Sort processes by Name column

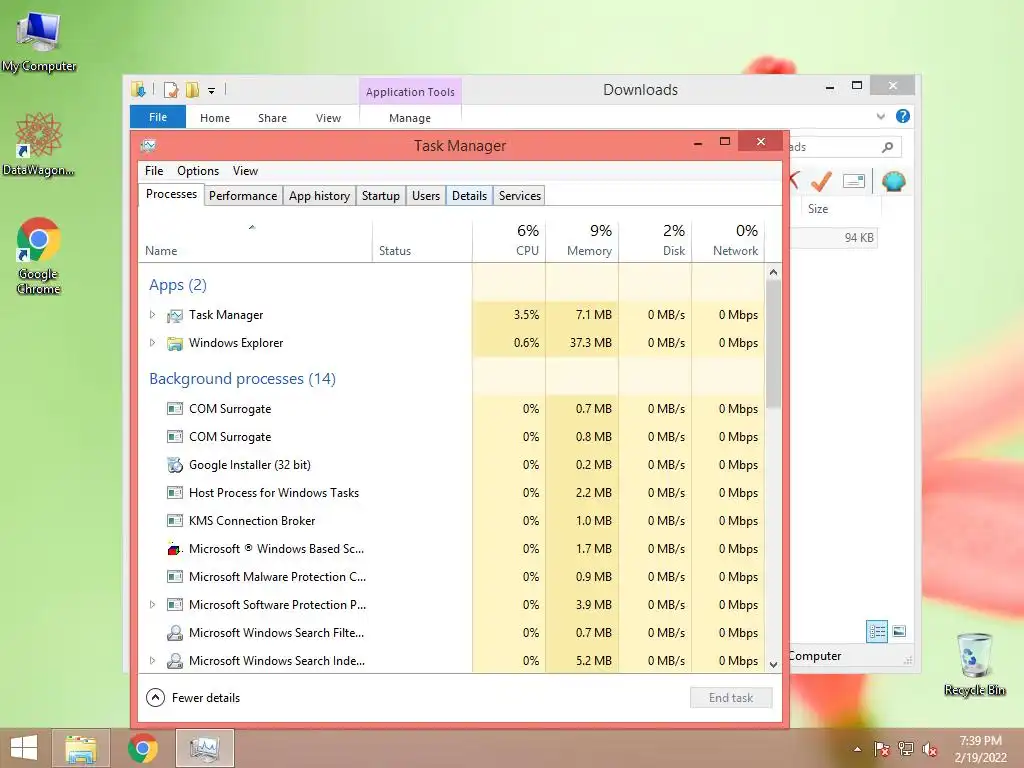(255, 240)
